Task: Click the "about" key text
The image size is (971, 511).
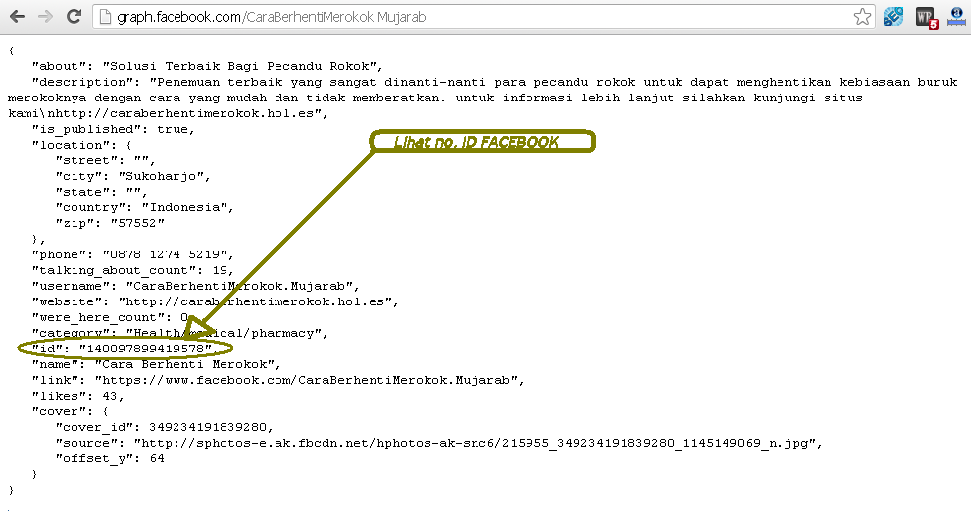Action: (x=58, y=66)
